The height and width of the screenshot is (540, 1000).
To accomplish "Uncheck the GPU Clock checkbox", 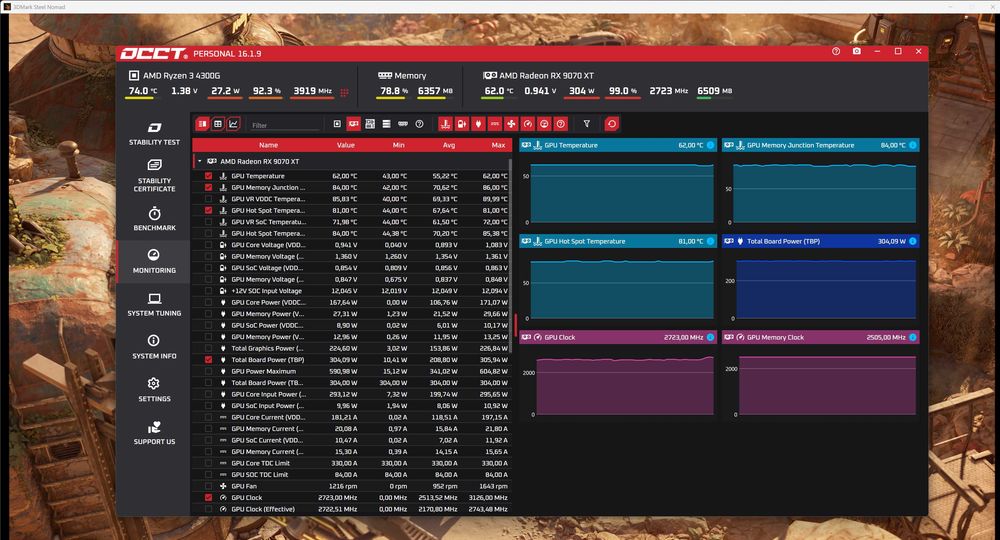I will (x=209, y=497).
